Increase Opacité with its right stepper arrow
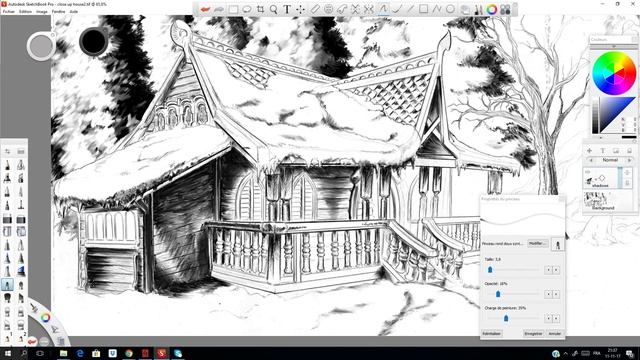Viewport: 640px width, 360px height. [x=556, y=294]
